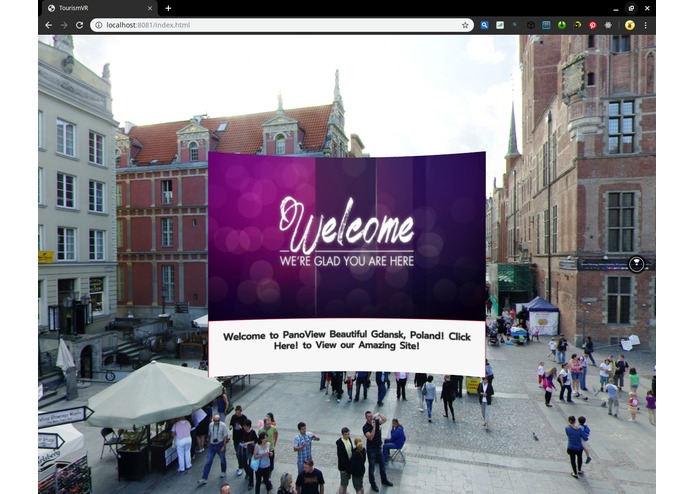Restore down the Chrome window
Screen dimensions: 695x494
(631, 8)
